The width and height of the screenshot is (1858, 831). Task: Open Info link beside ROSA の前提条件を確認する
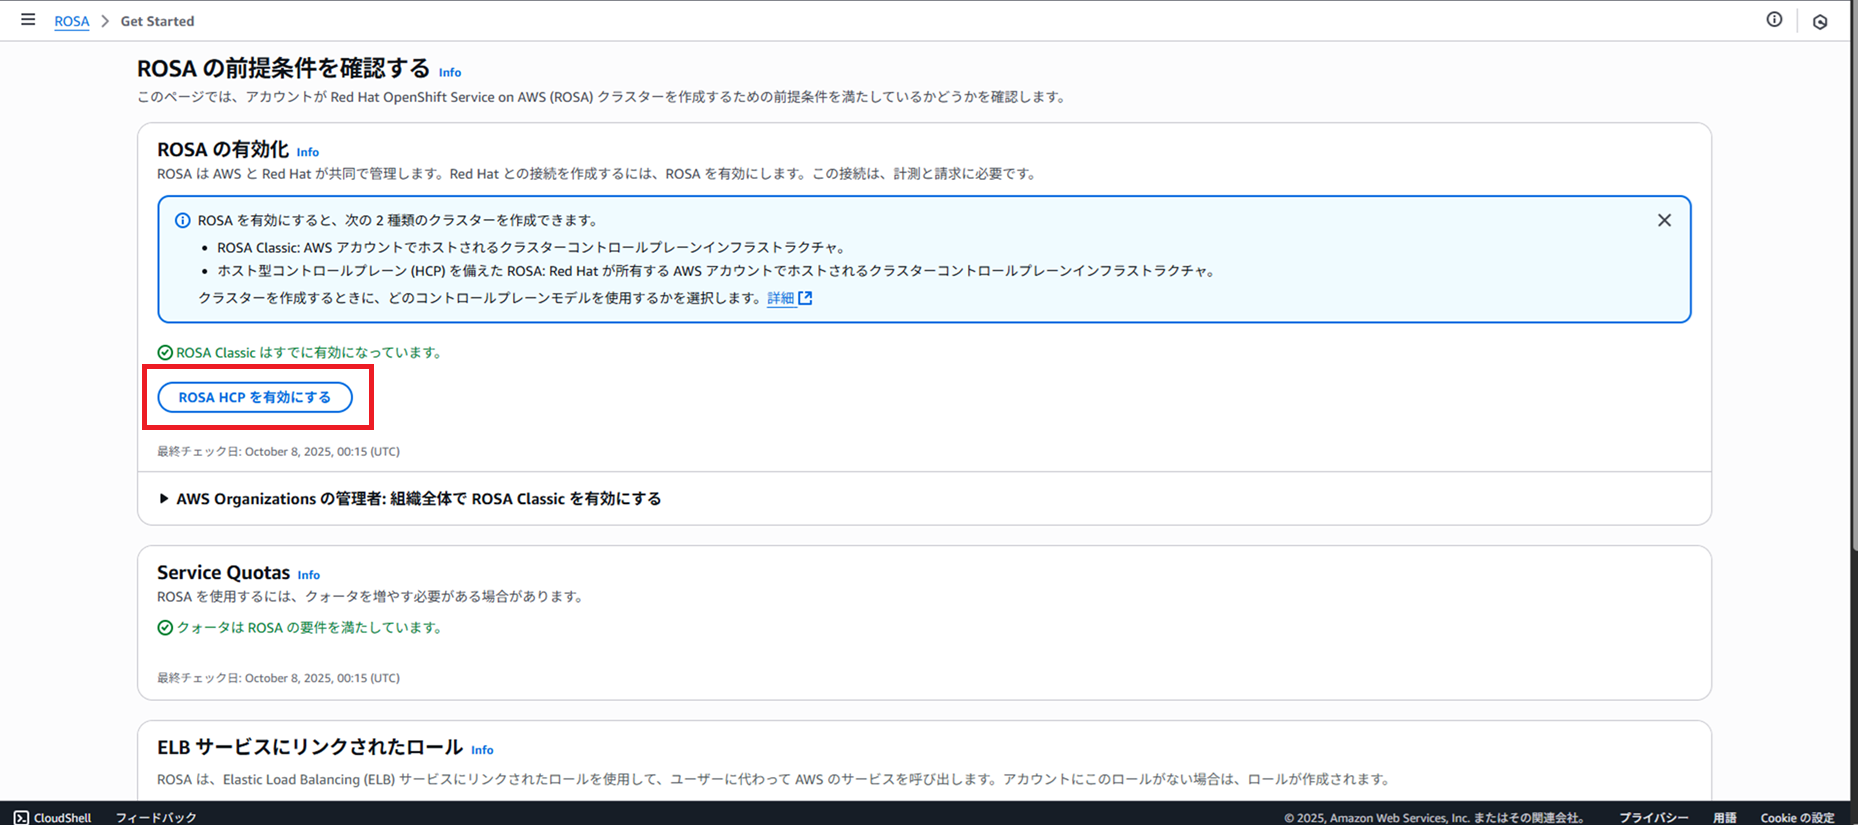[x=450, y=72]
